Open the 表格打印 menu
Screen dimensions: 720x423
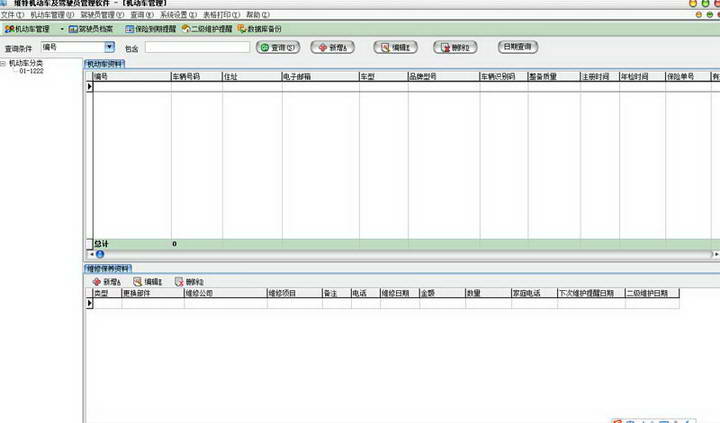221,15
